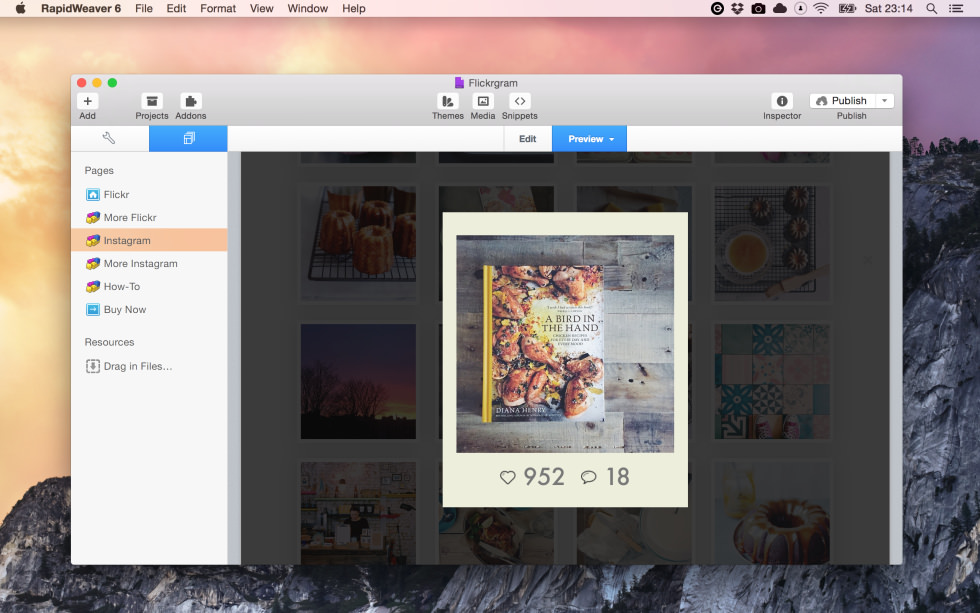Open the patterned tiles thumbnail

(x=772, y=381)
